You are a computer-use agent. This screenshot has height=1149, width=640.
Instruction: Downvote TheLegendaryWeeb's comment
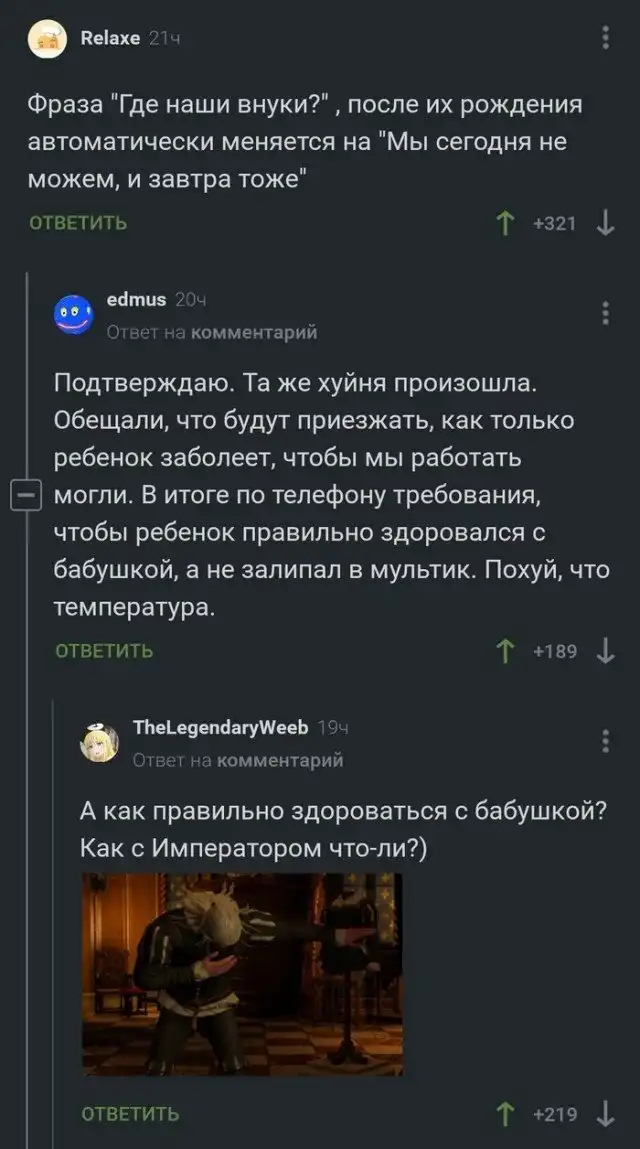[x=604, y=1113]
